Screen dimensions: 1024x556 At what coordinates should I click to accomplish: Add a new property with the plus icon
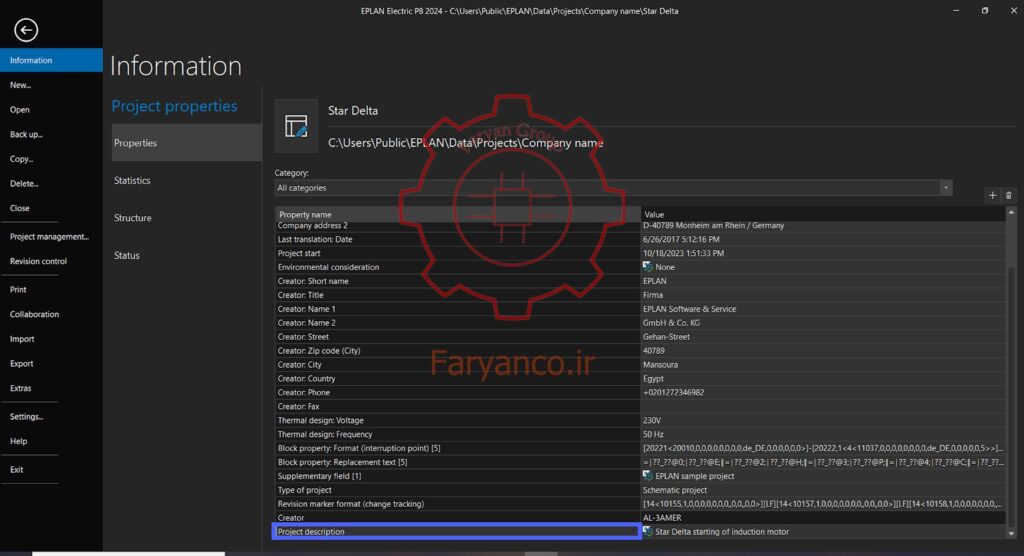(992, 195)
